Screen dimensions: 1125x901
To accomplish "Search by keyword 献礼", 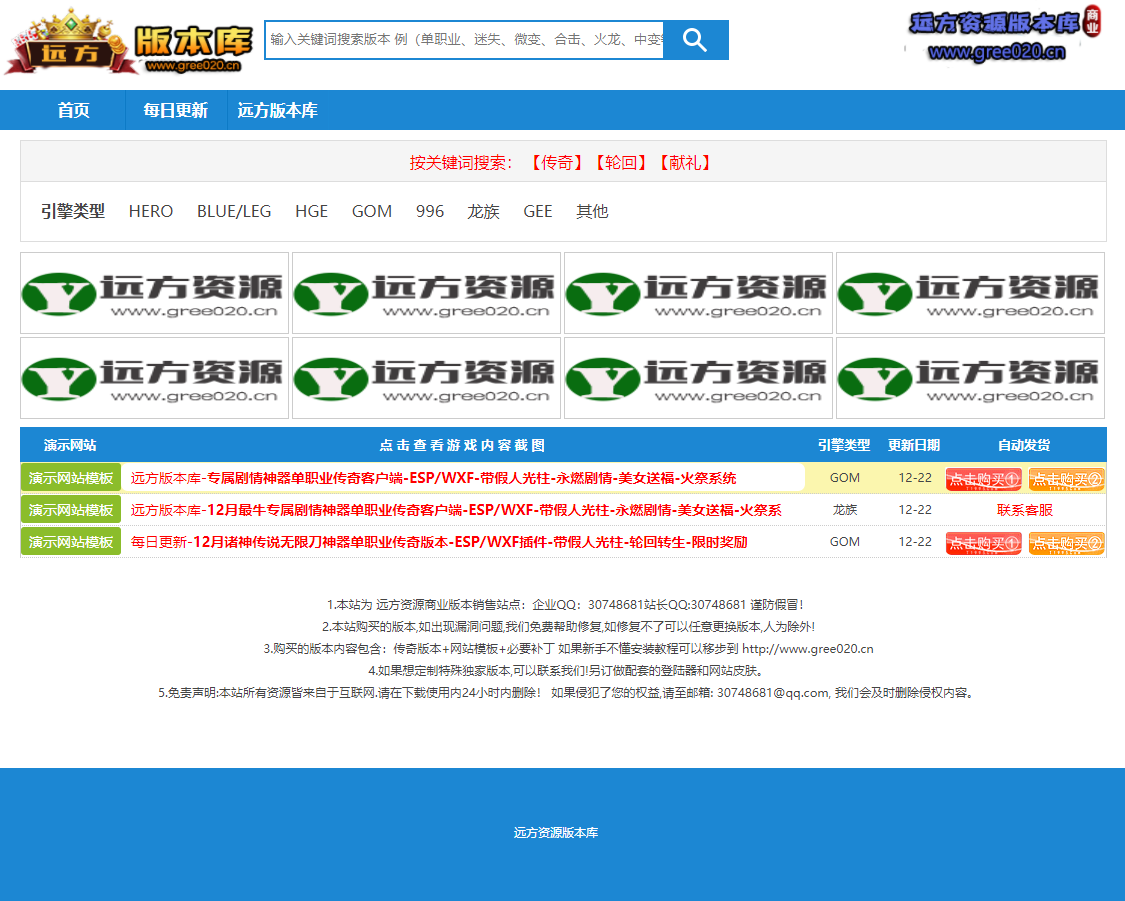I will tap(684, 163).
